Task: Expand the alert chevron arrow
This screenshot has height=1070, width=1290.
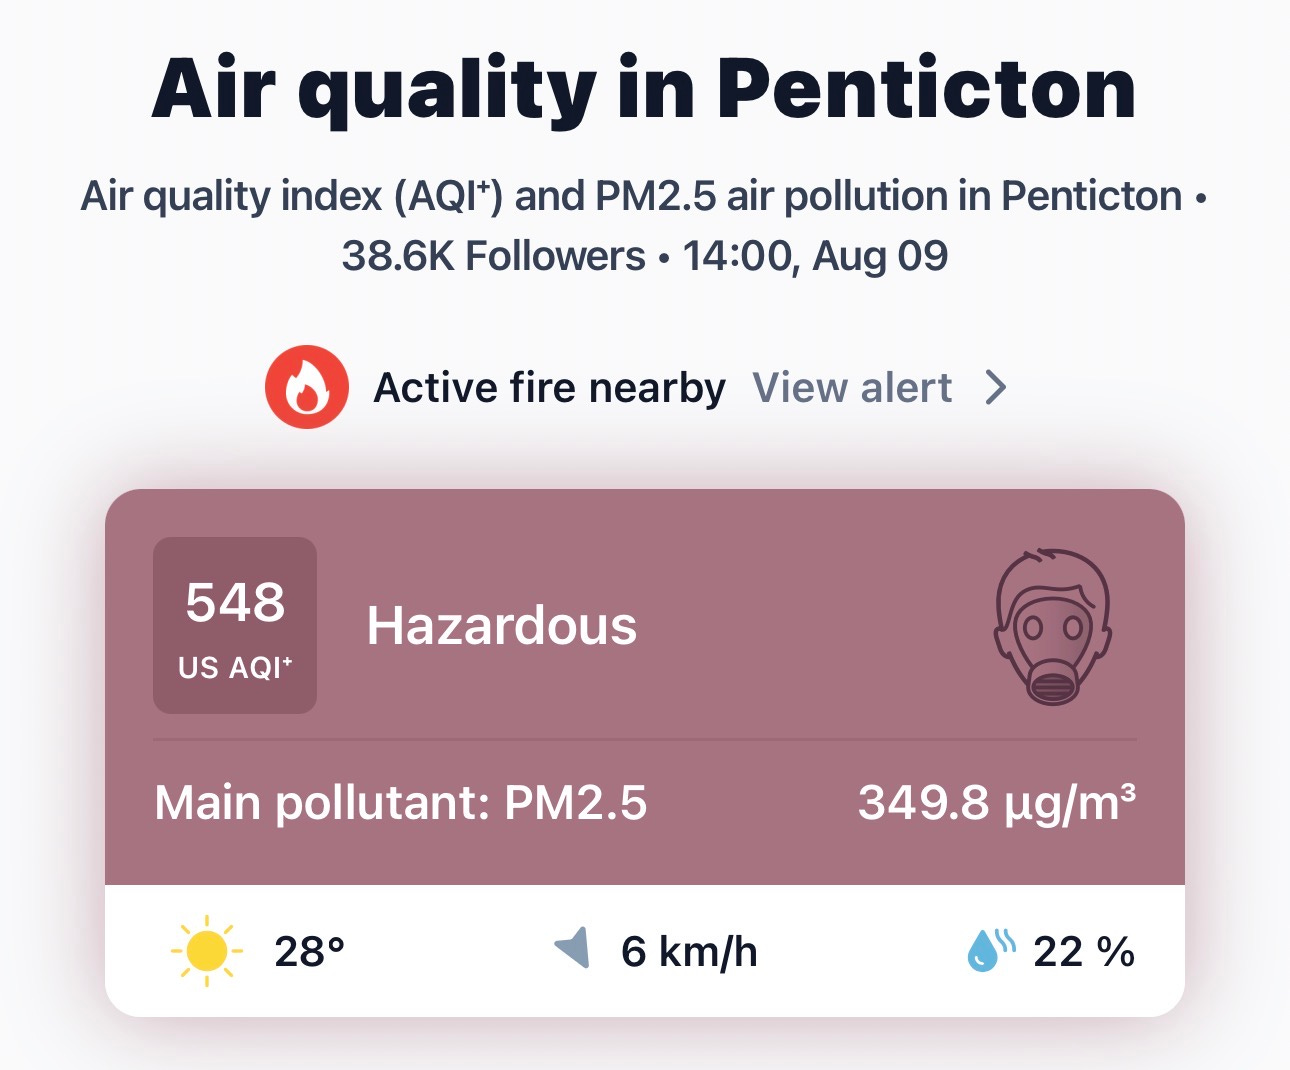Action: coord(995,387)
